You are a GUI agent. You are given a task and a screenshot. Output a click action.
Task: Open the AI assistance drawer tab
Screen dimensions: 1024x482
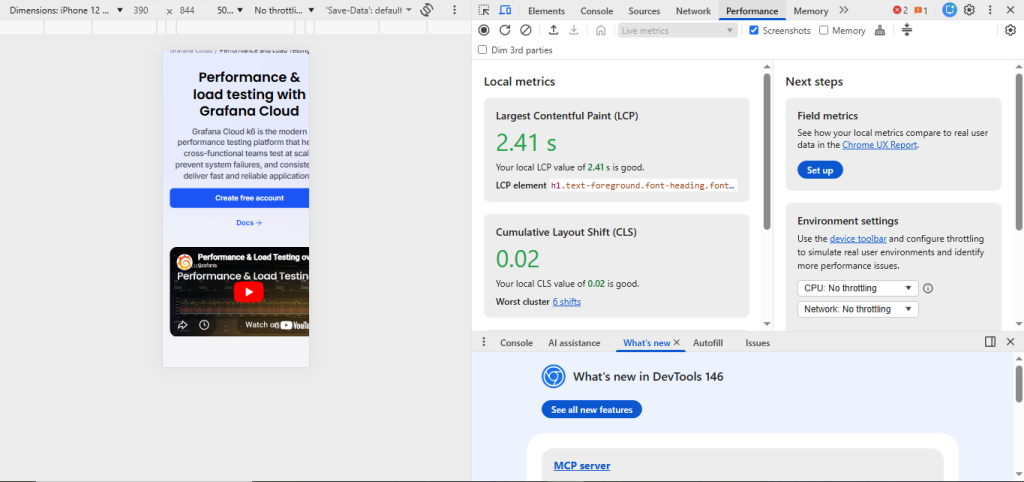574,343
